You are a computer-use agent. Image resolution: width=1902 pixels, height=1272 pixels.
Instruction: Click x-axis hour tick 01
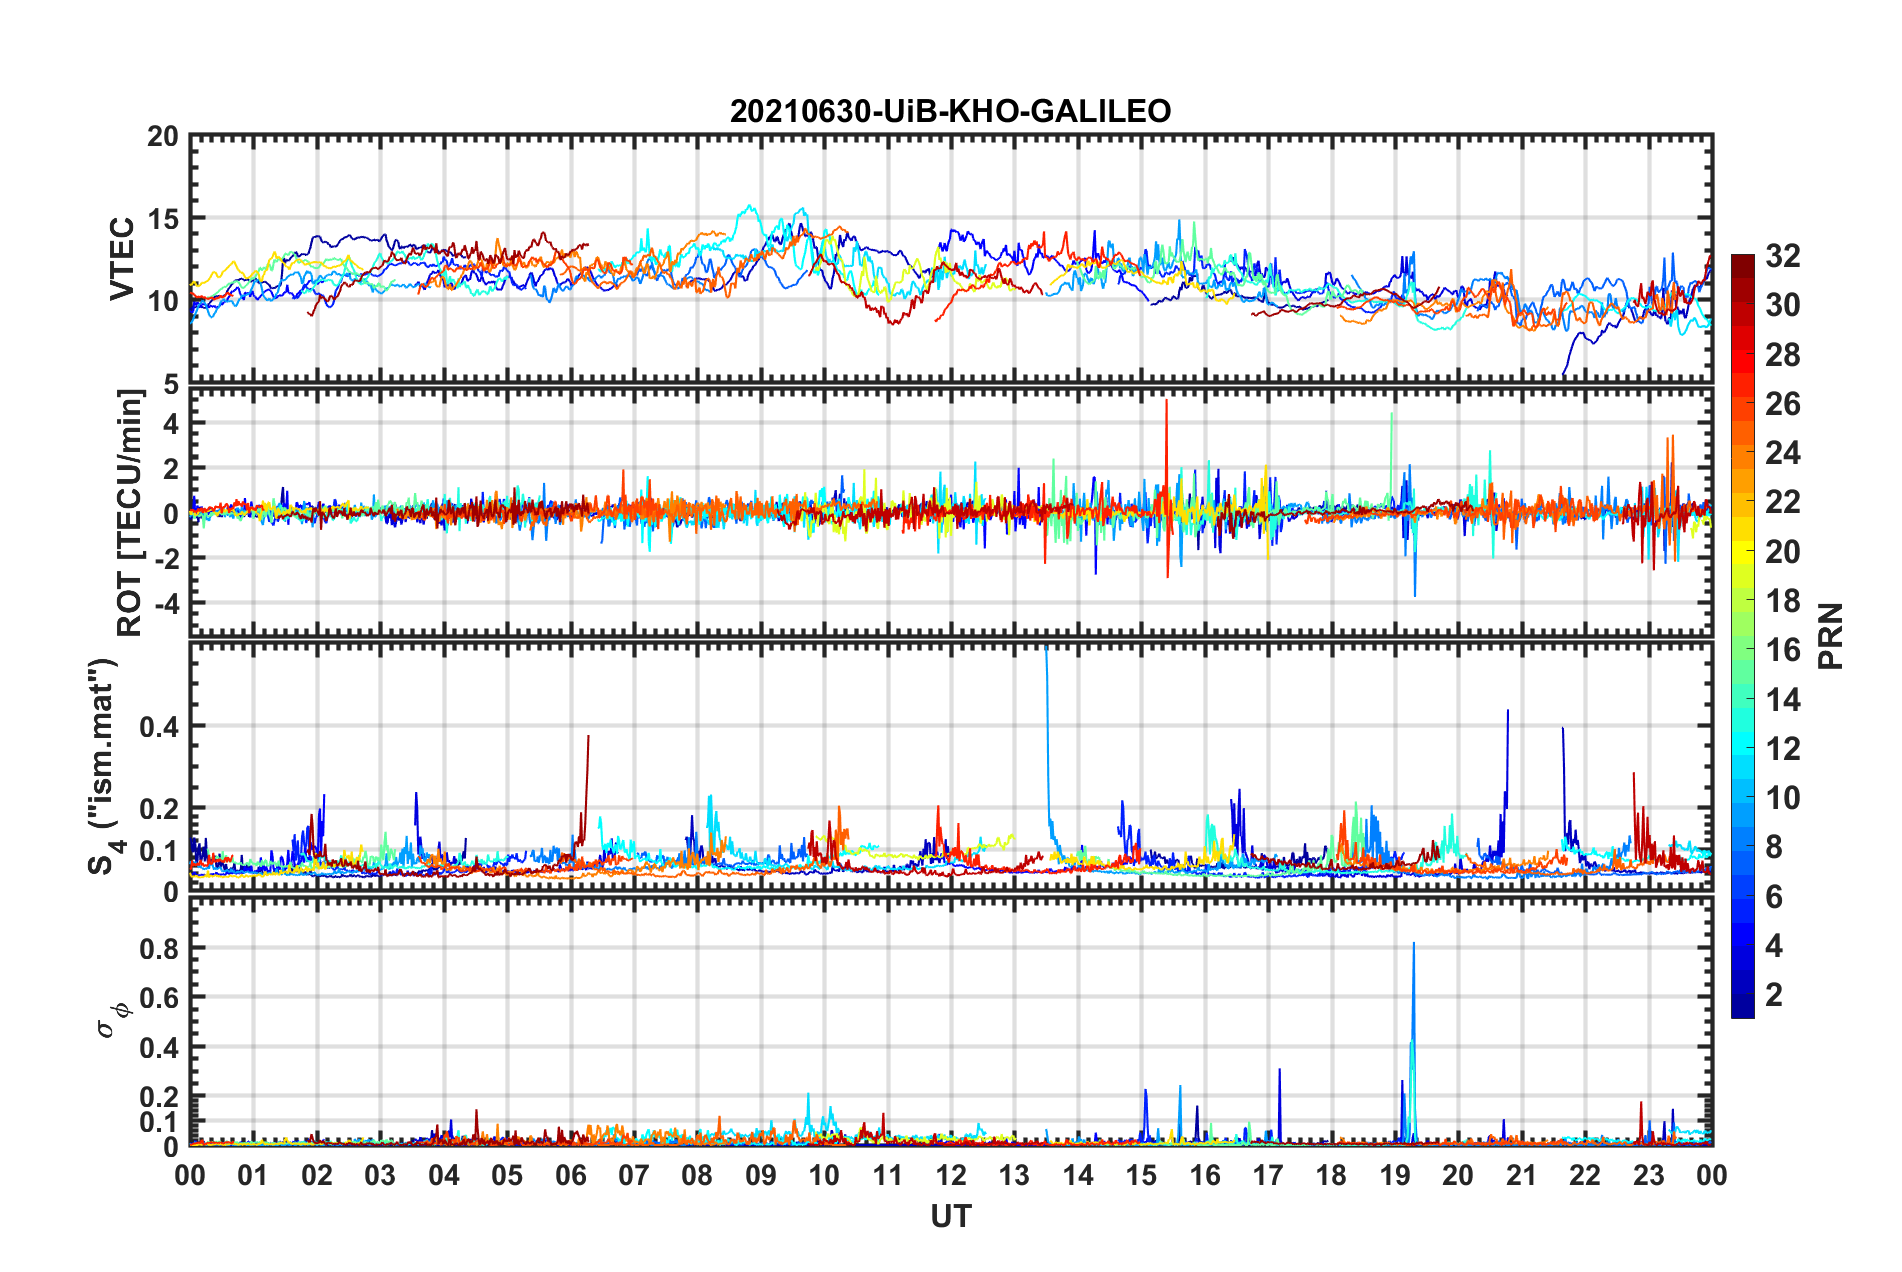pyautogui.click(x=253, y=1175)
